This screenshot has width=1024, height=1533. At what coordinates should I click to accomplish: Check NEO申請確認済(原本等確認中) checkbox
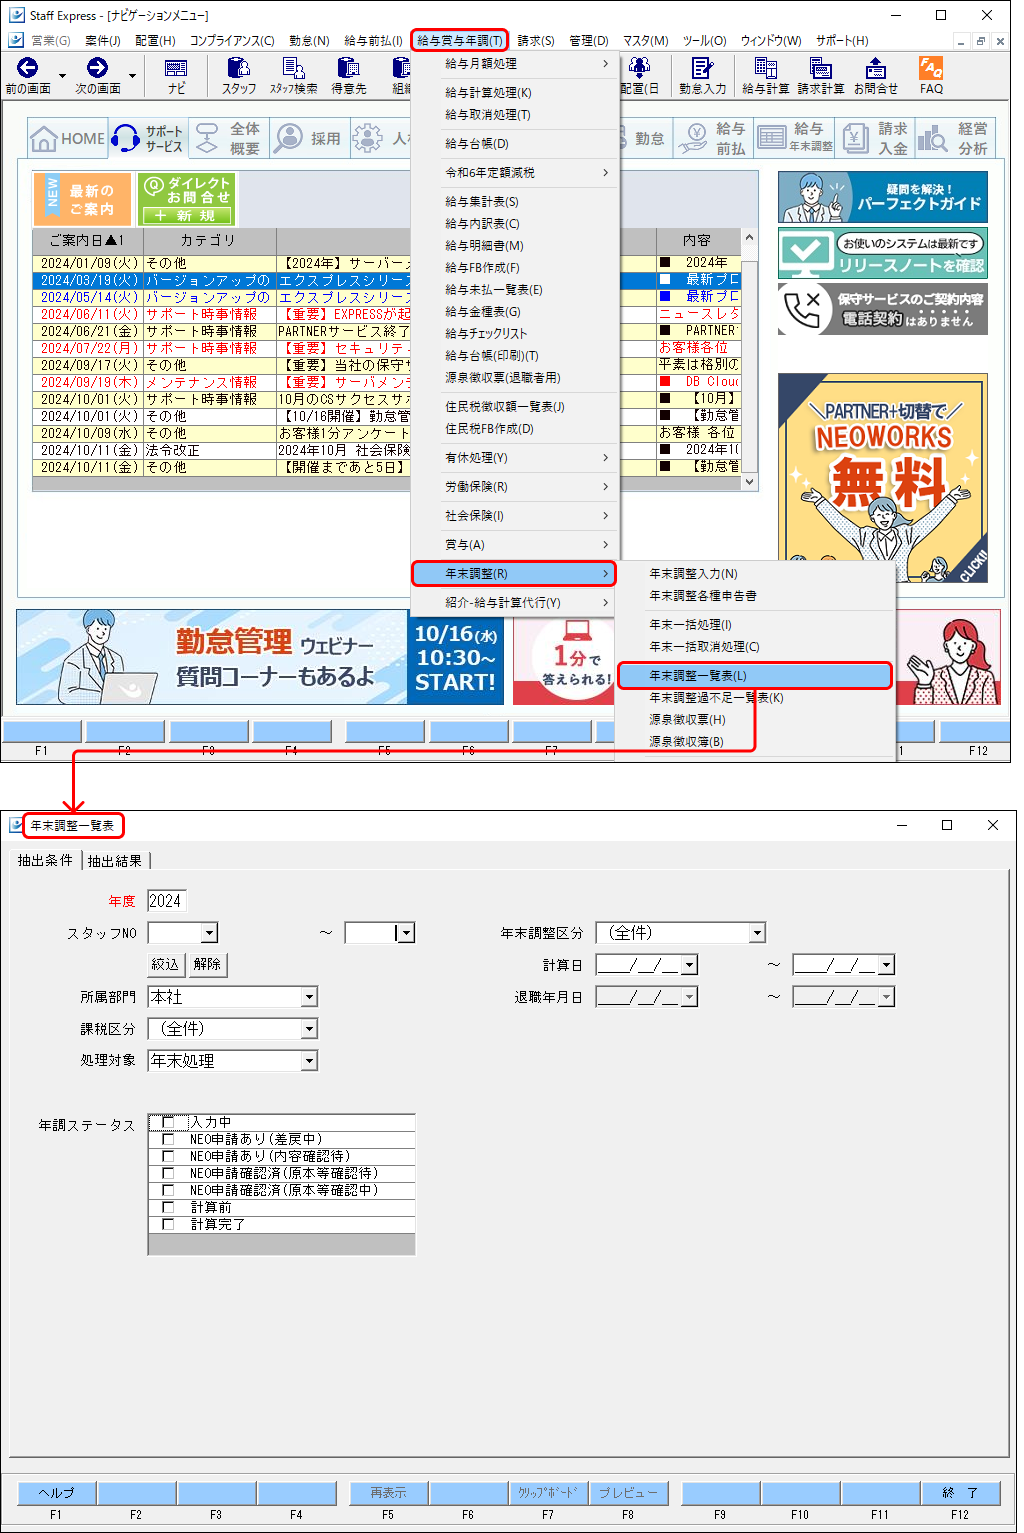tap(168, 1190)
